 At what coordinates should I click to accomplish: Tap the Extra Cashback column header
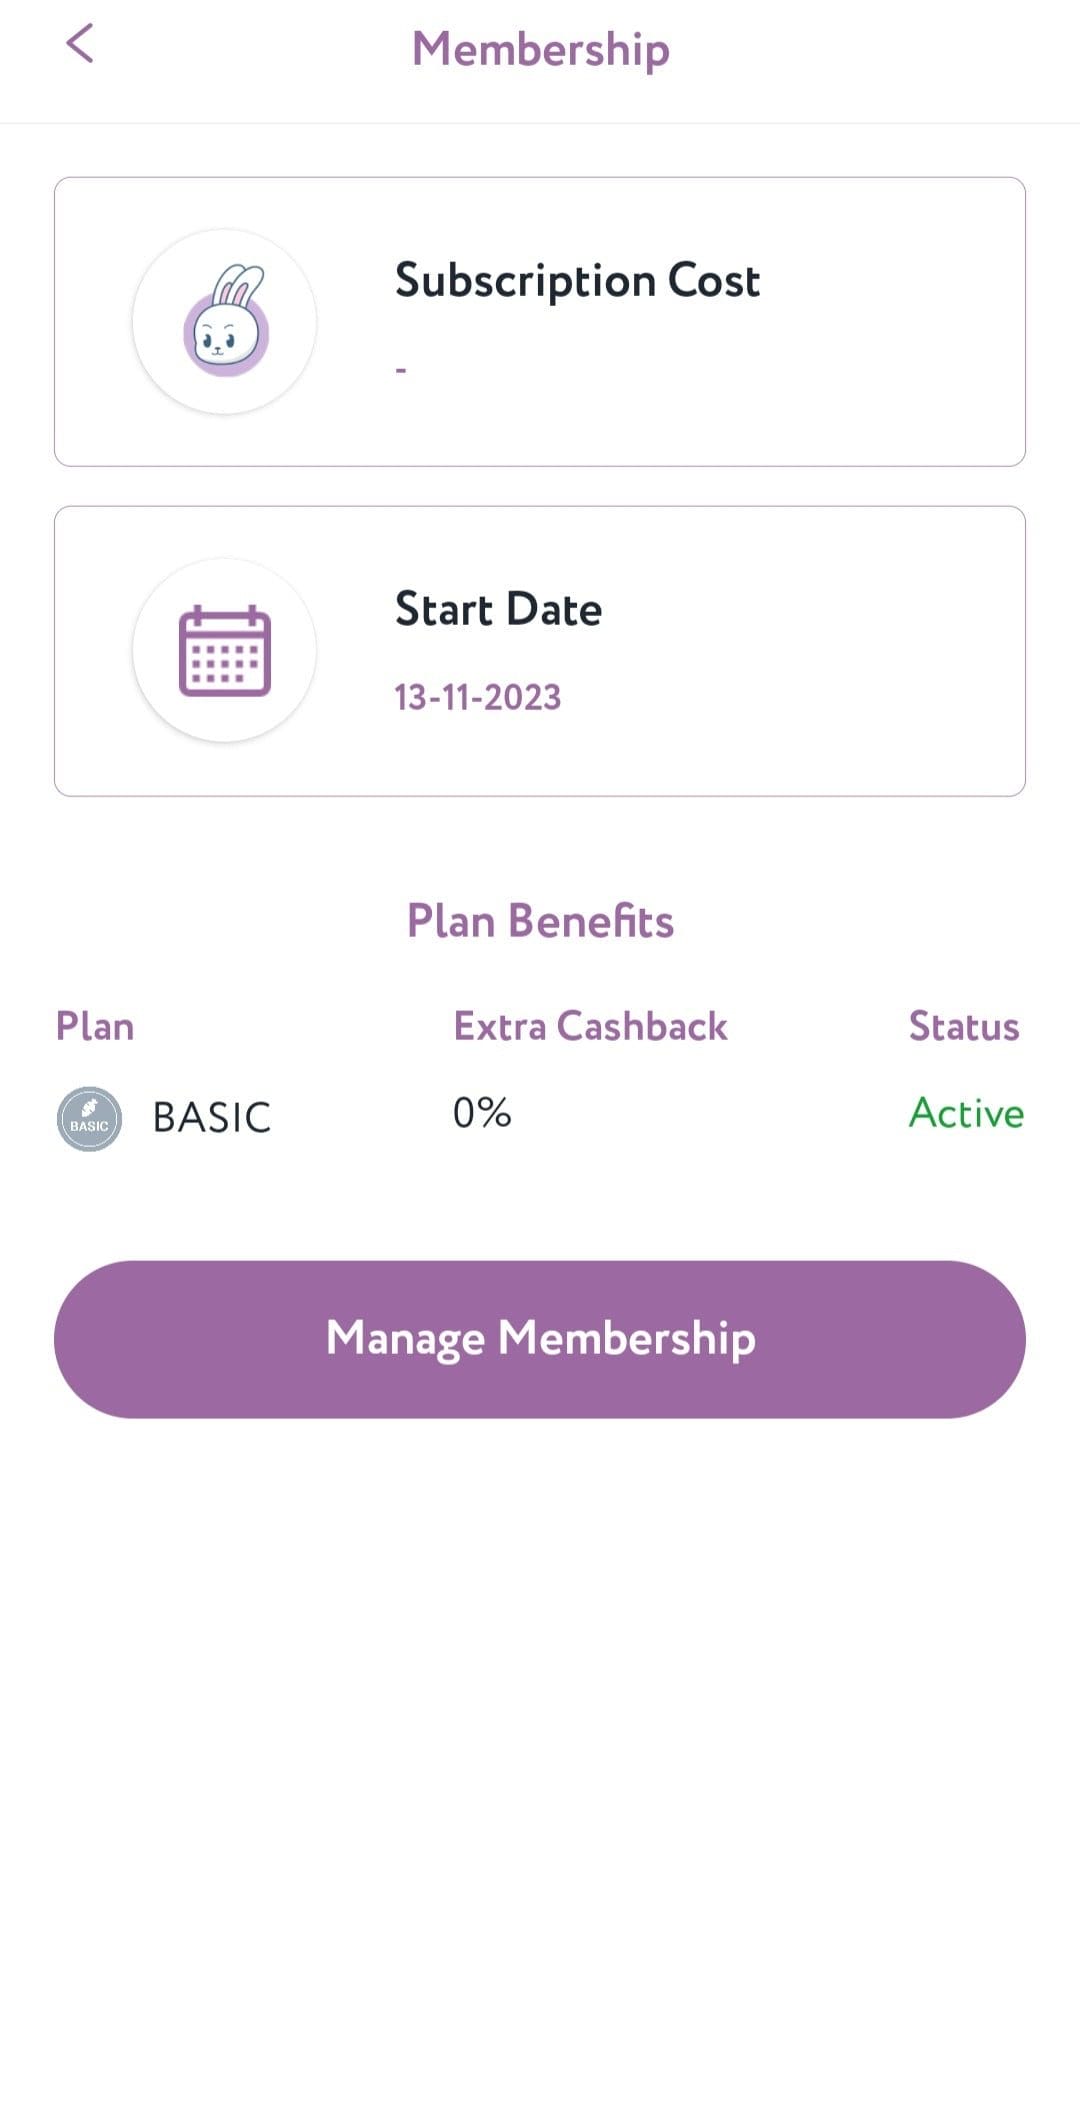pos(590,1027)
